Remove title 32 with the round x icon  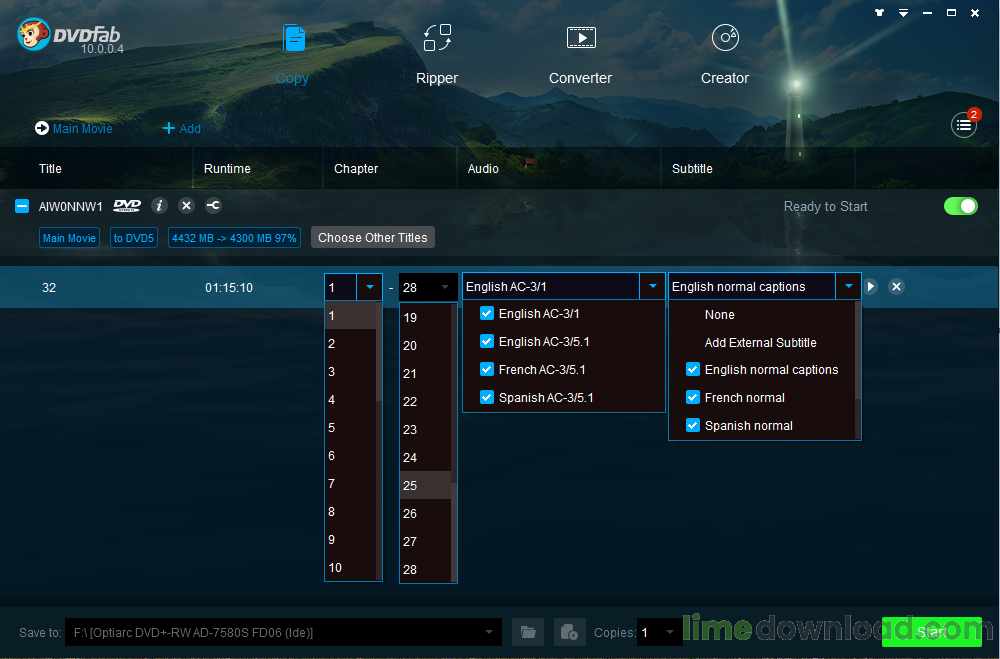tap(896, 287)
